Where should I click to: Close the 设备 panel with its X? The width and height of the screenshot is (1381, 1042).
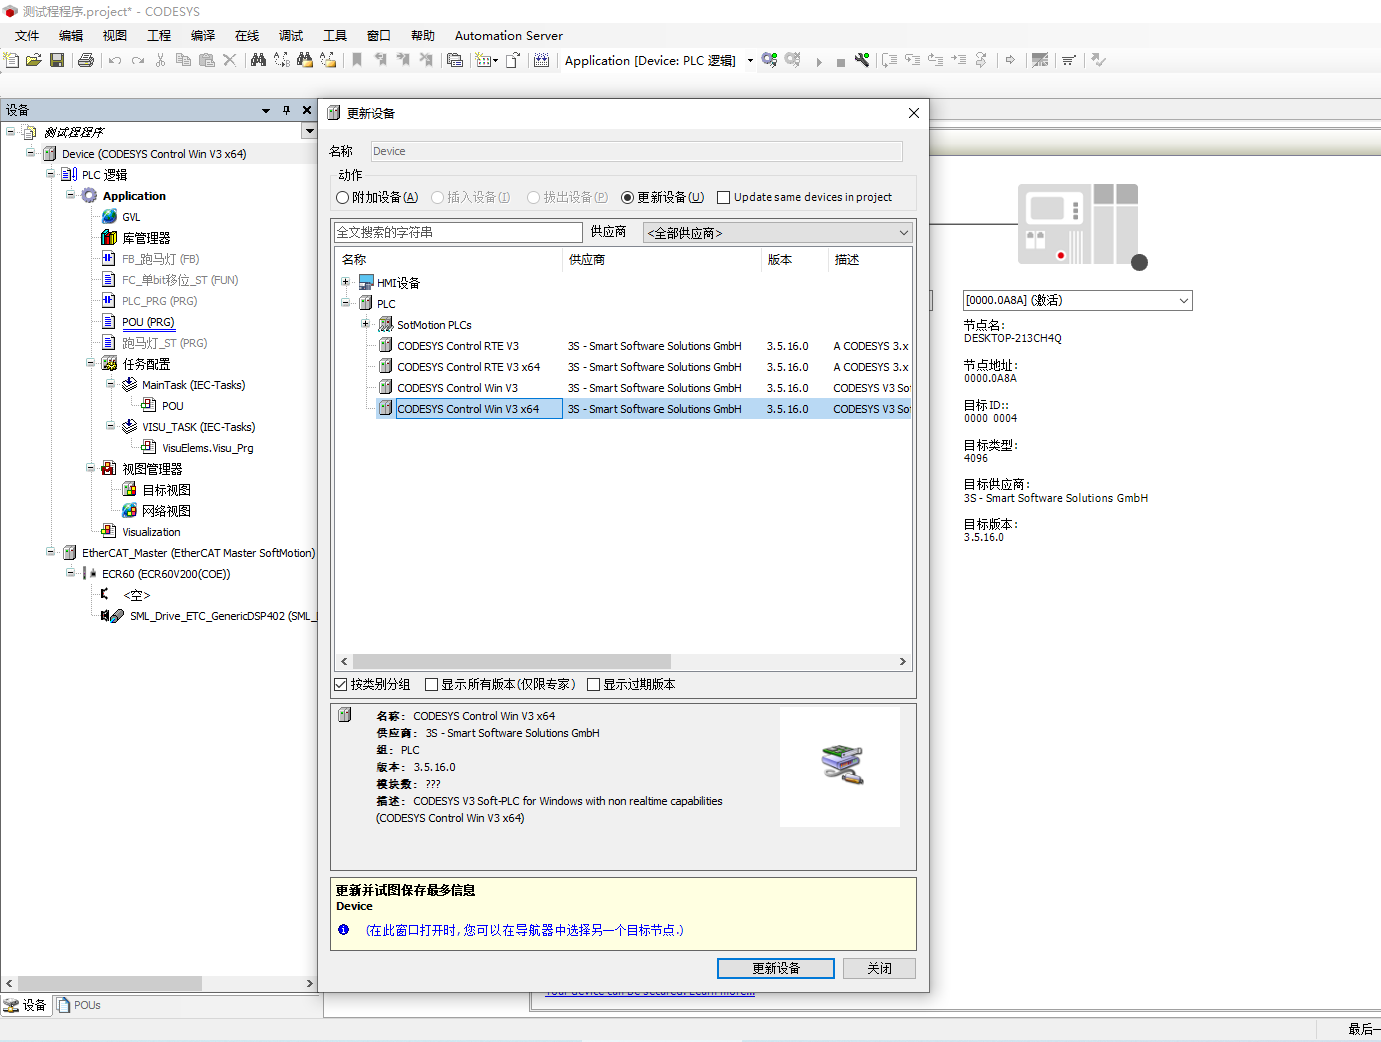307,110
